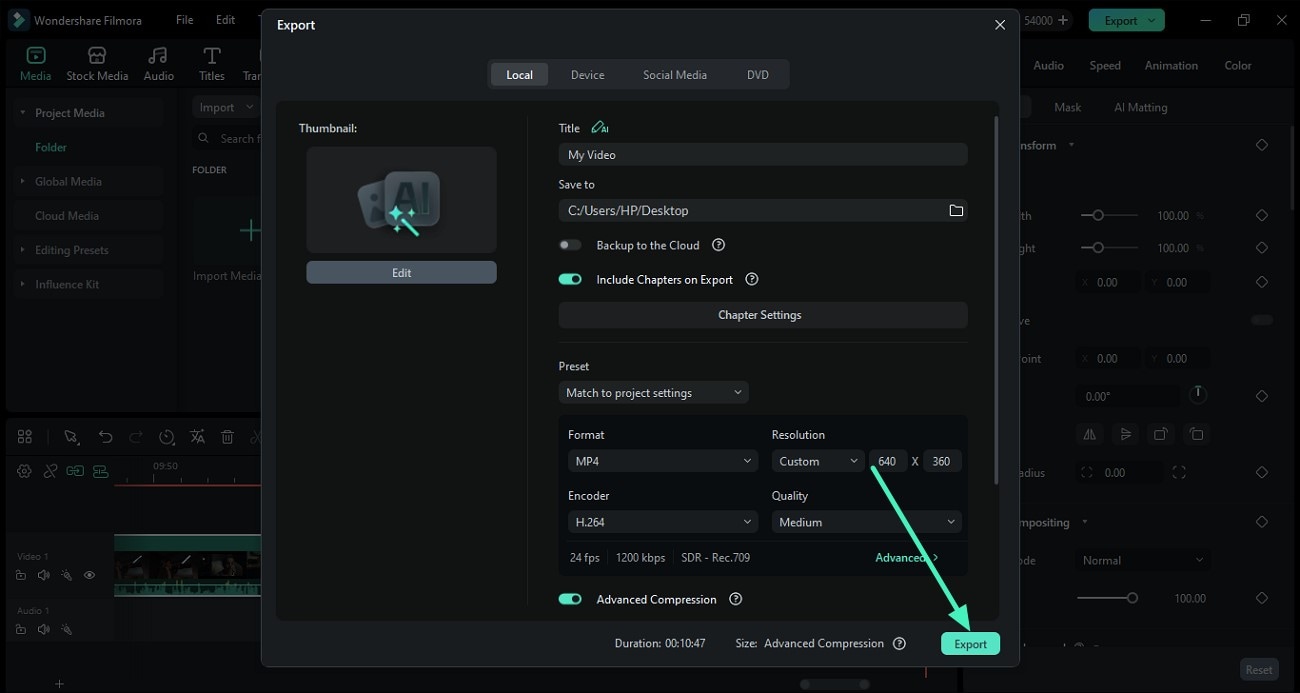
Task: Click the timeline layout grid icon
Action: click(25, 437)
